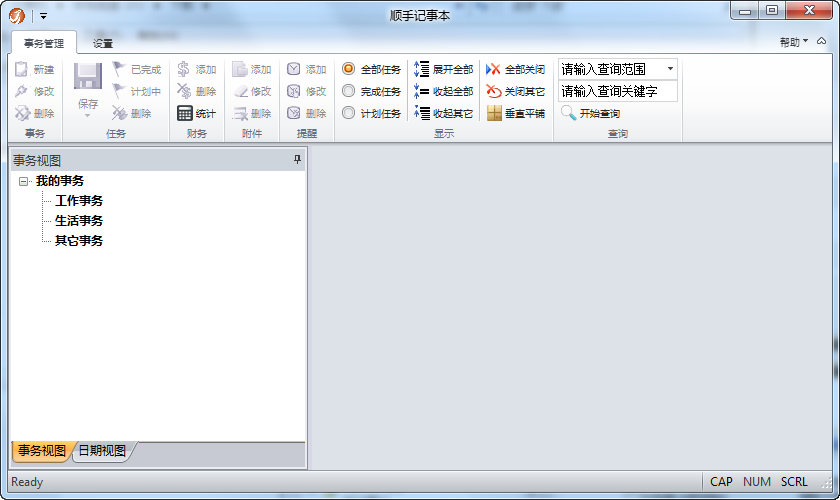Viewport: 840px width, 500px height.
Task: Pin the 事务视图 panel with pushpin
Action: click(x=297, y=159)
